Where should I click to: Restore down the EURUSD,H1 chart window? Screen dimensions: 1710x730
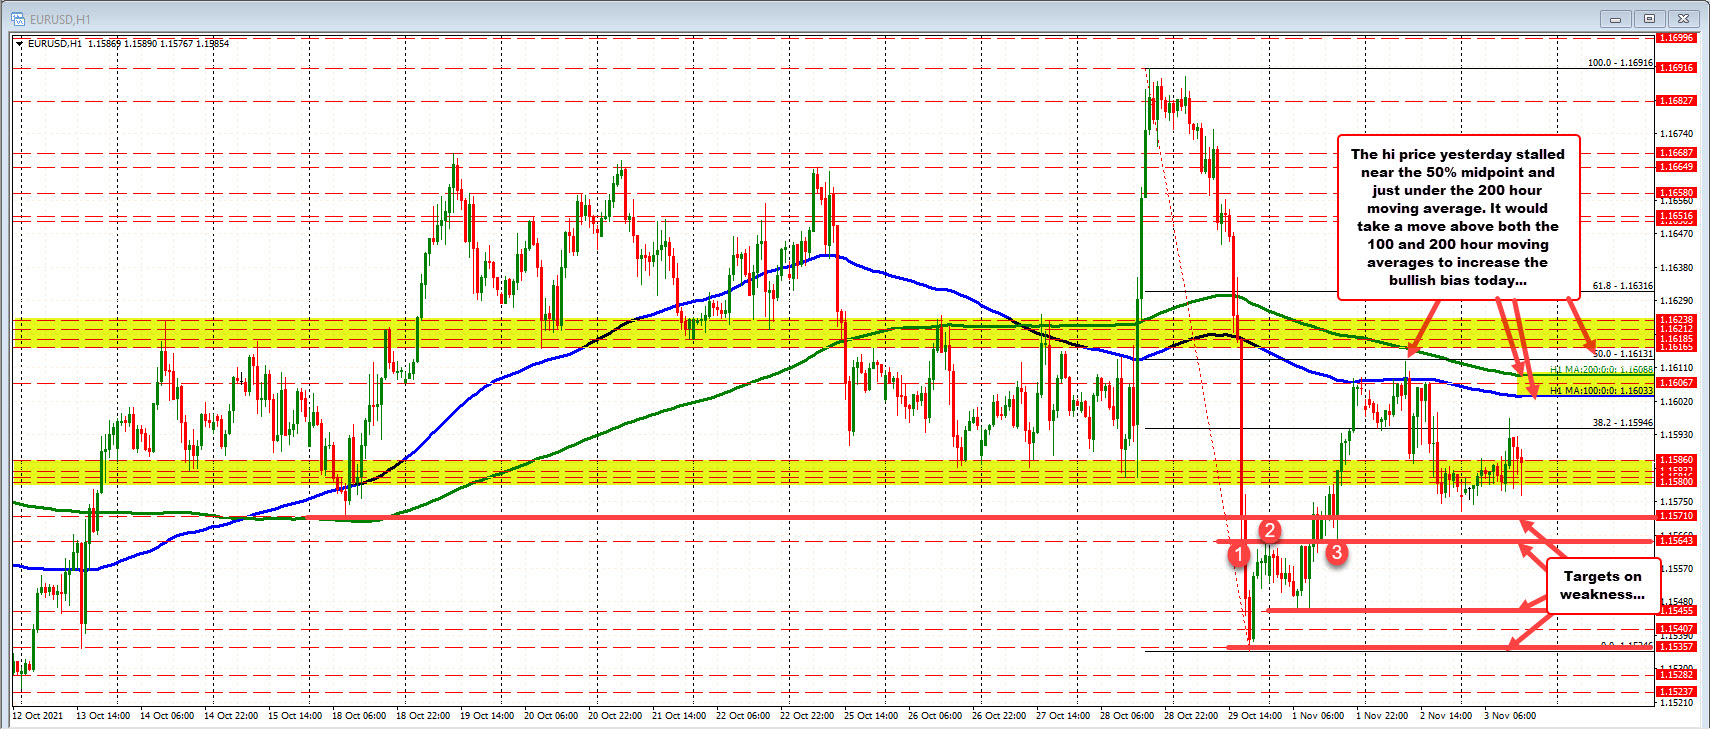click(x=1649, y=18)
